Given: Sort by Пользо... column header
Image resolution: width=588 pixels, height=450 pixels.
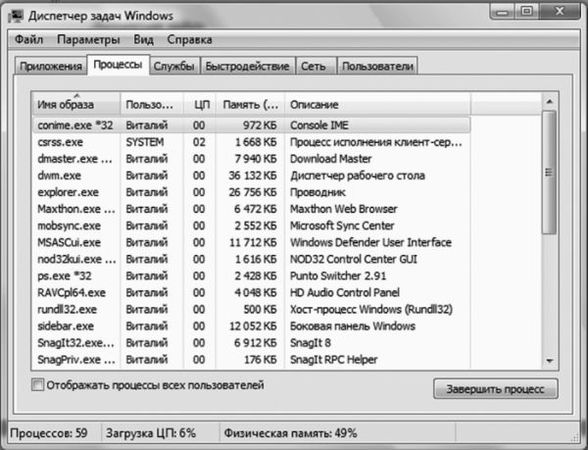Looking at the screenshot, I should [152, 104].
